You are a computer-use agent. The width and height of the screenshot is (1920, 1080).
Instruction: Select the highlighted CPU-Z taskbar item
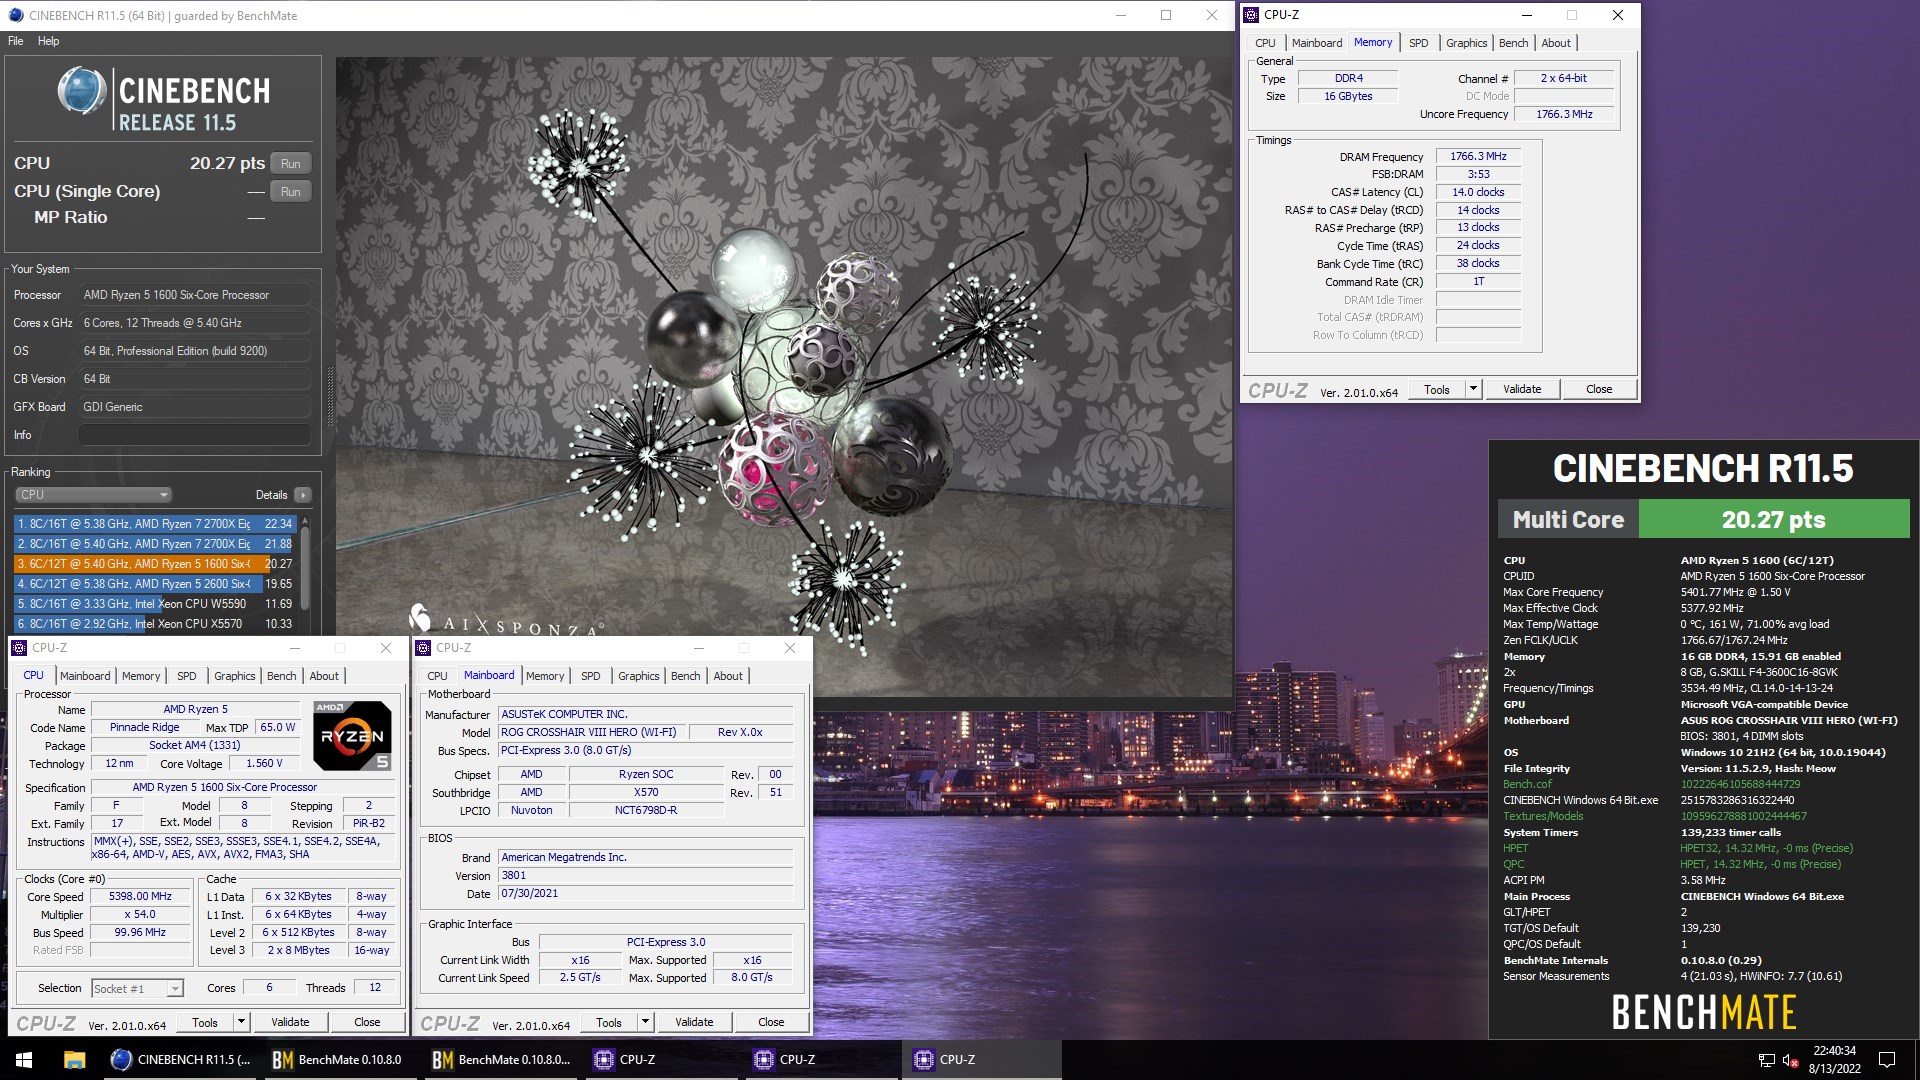click(982, 1060)
